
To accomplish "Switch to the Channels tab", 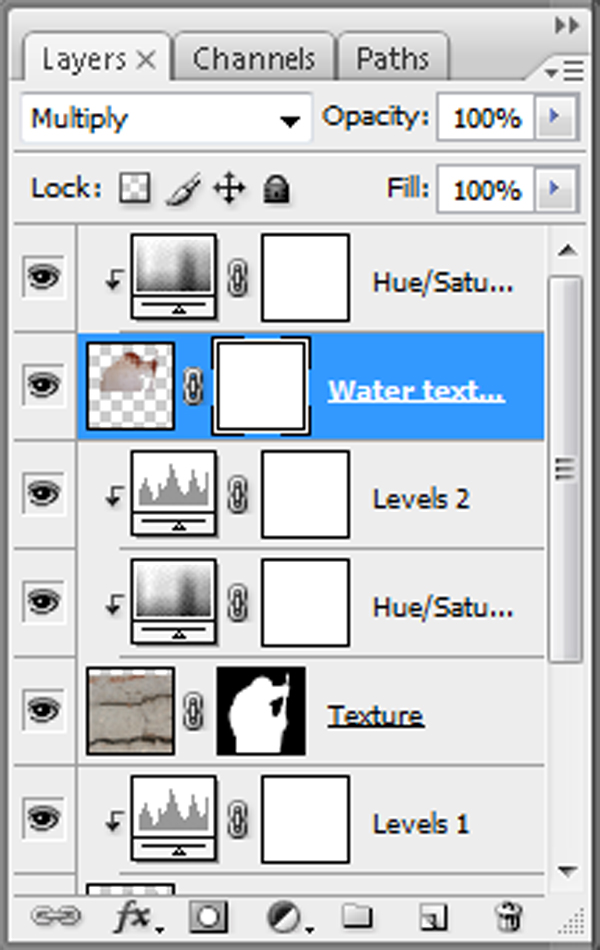I will 253,59.
